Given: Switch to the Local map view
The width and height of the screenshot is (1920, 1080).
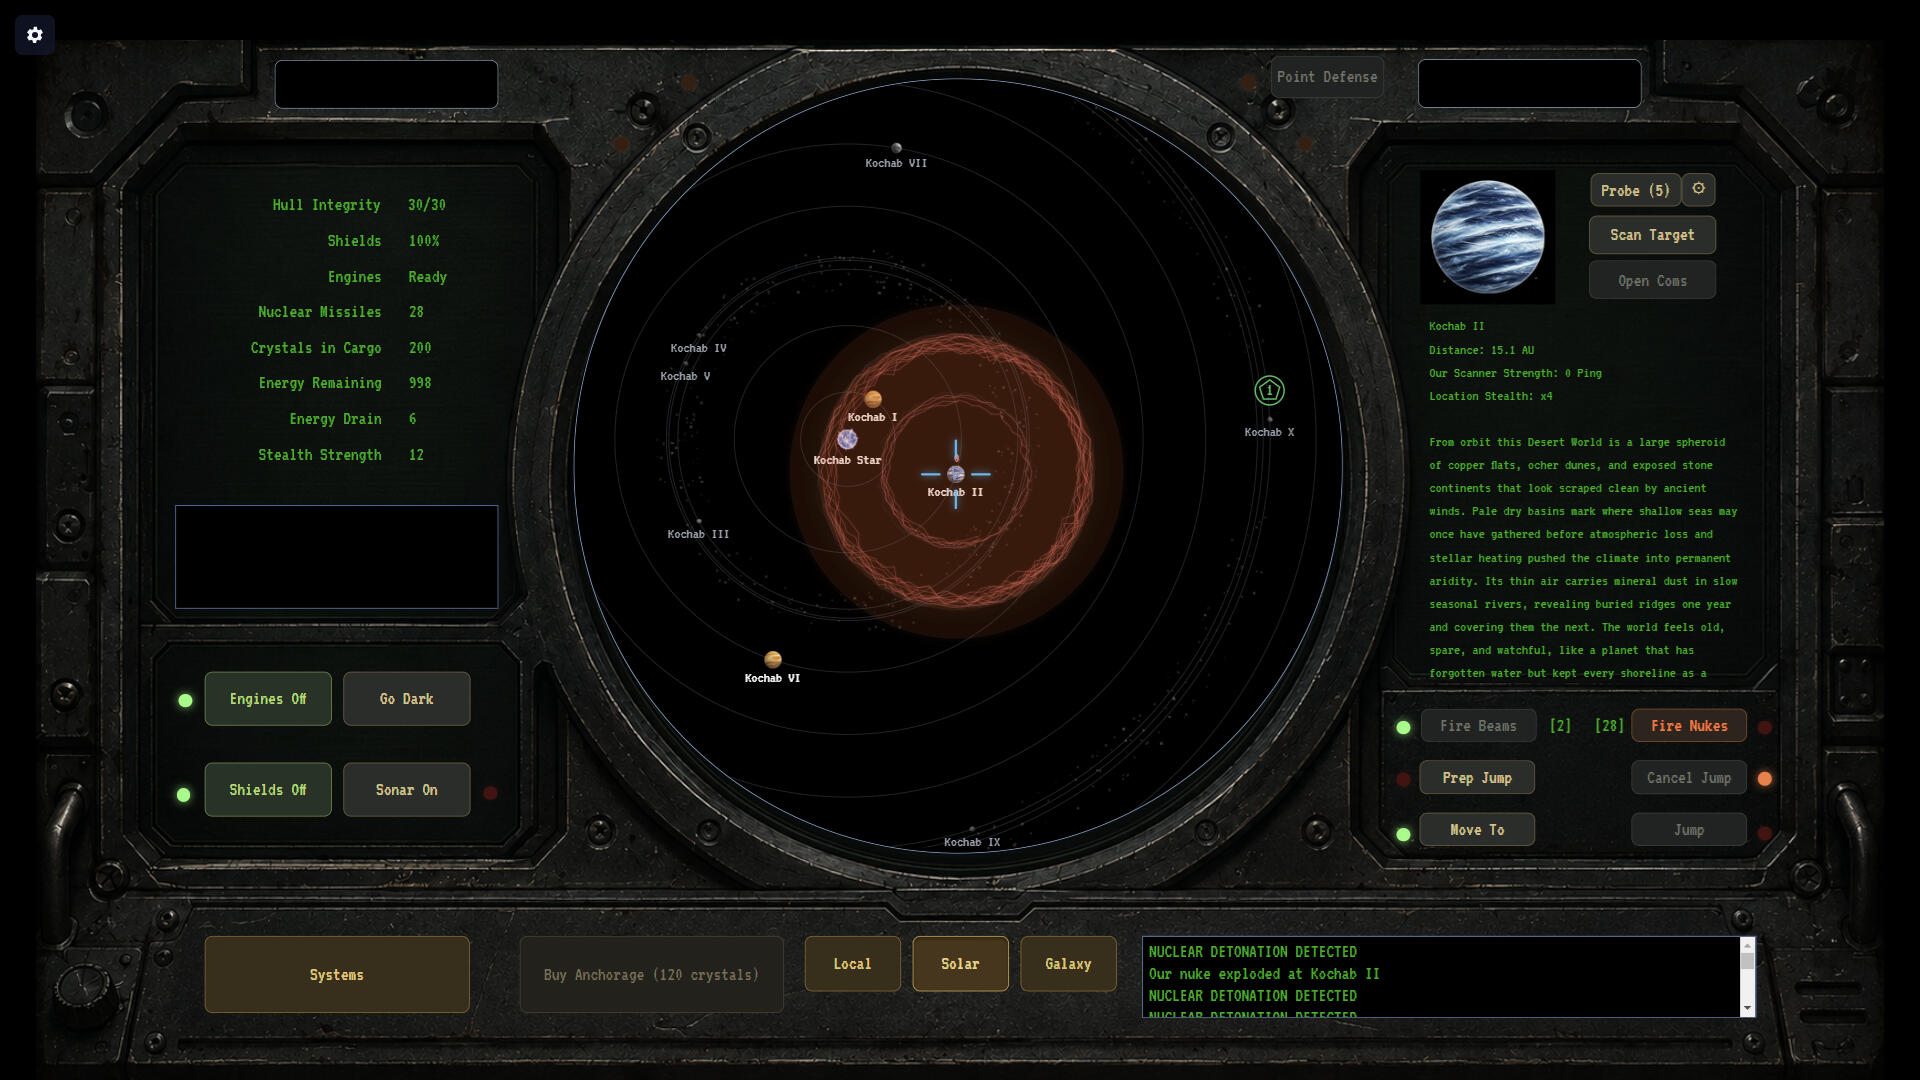Looking at the screenshot, I should point(853,964).
